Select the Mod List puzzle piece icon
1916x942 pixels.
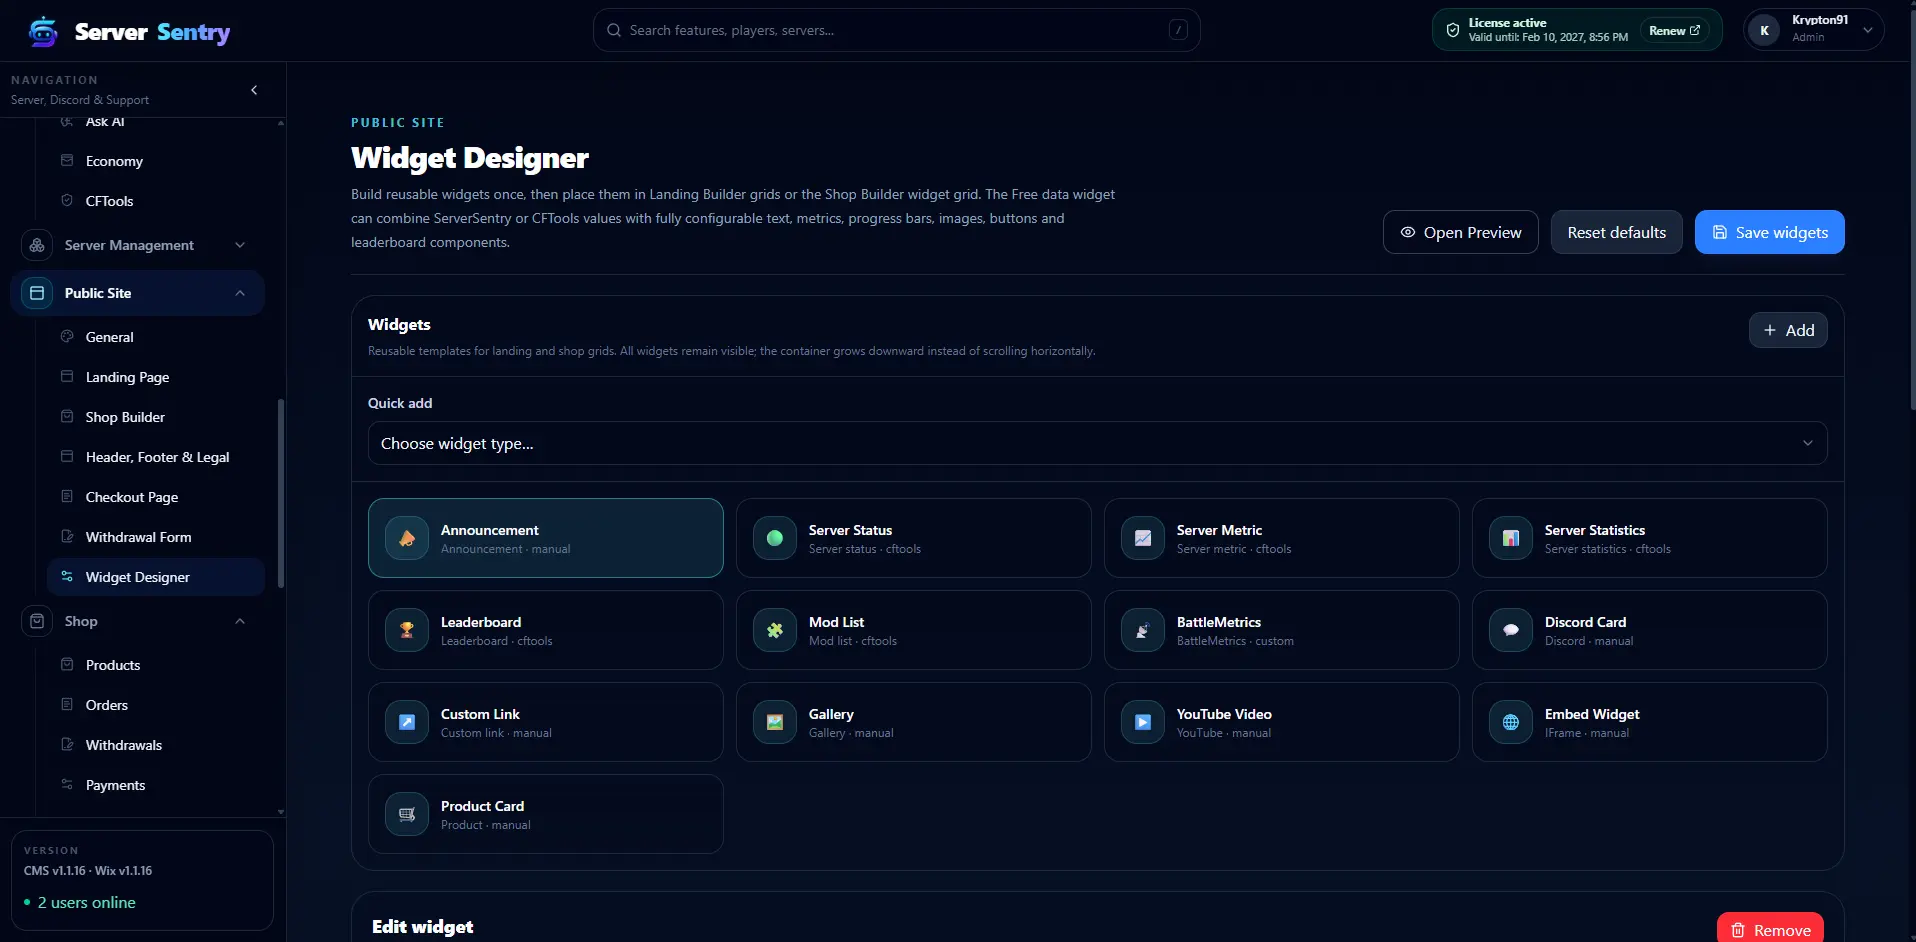pyautogui.click(x=775, y=630)
